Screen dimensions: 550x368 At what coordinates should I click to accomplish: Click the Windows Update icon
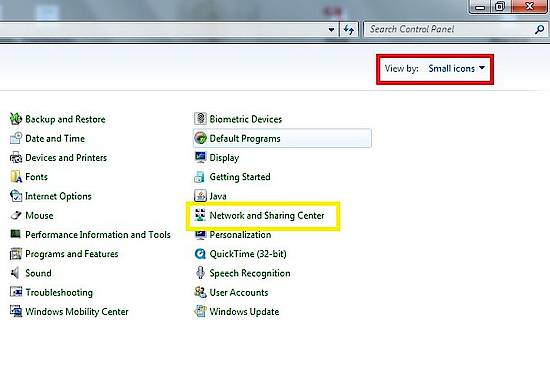click(200, 311)
